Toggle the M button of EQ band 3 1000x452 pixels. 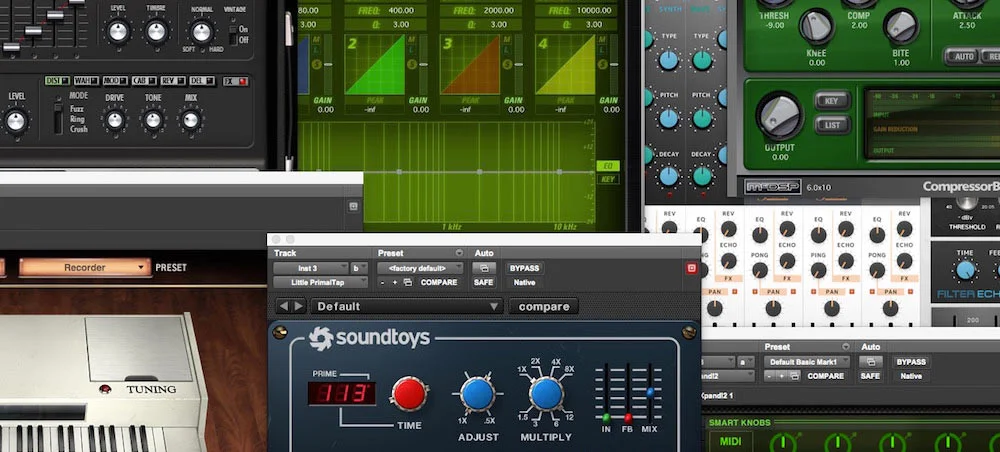click(x=506, y=39)
